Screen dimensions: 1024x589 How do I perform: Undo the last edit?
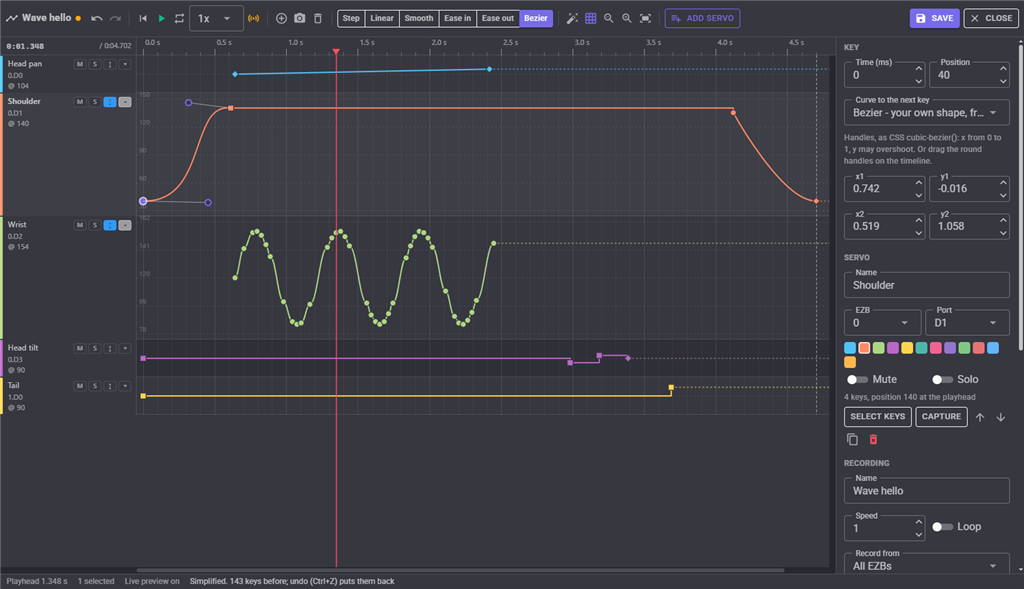(x=97, y=18)
